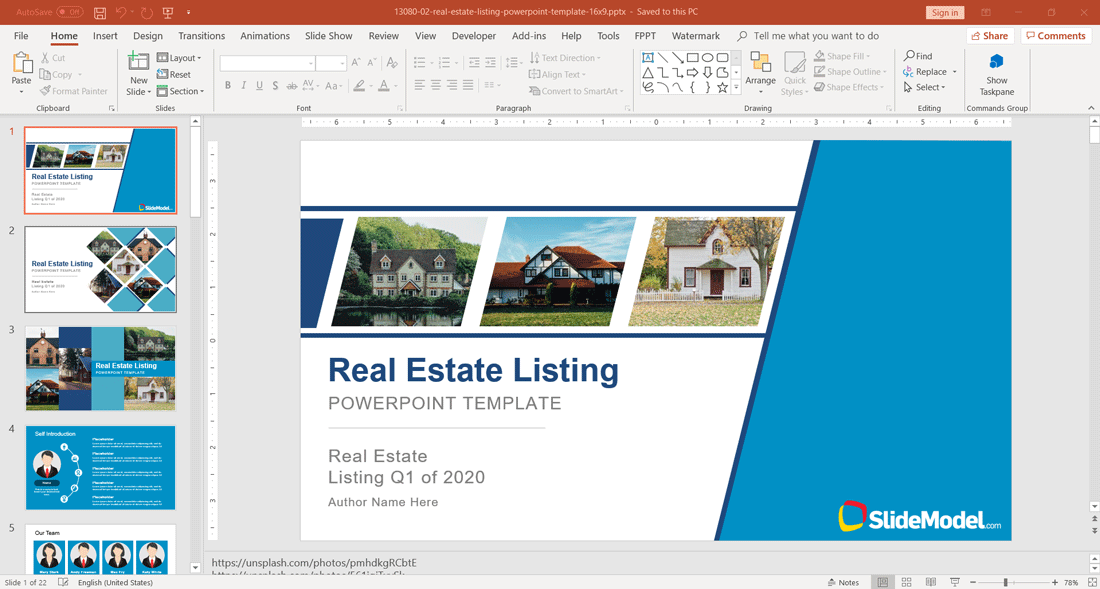The height and width of the screenshot is (589, 1100).
Task: Select the rectangle shape in gallery
Action: point(692,57)
